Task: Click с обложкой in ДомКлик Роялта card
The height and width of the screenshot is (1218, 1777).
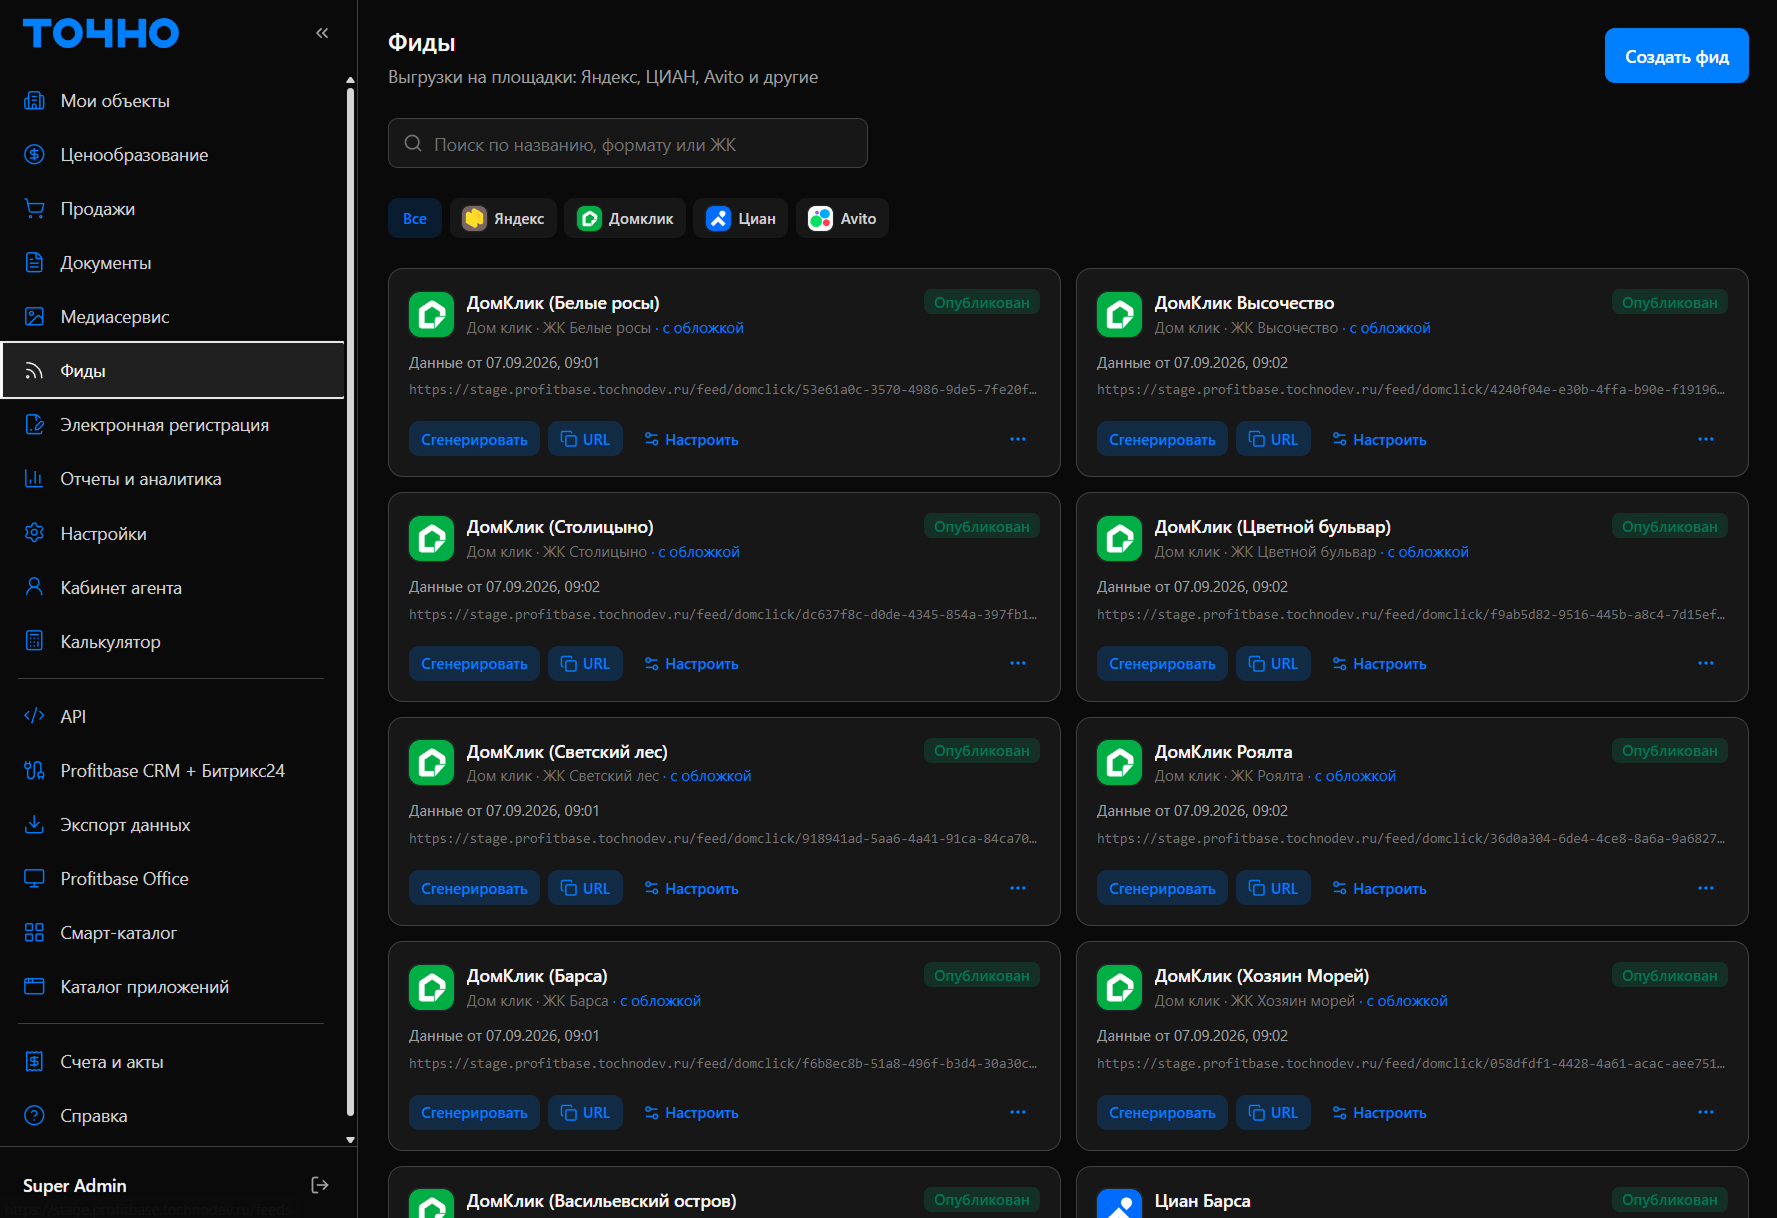Action: pos(1355,776)
